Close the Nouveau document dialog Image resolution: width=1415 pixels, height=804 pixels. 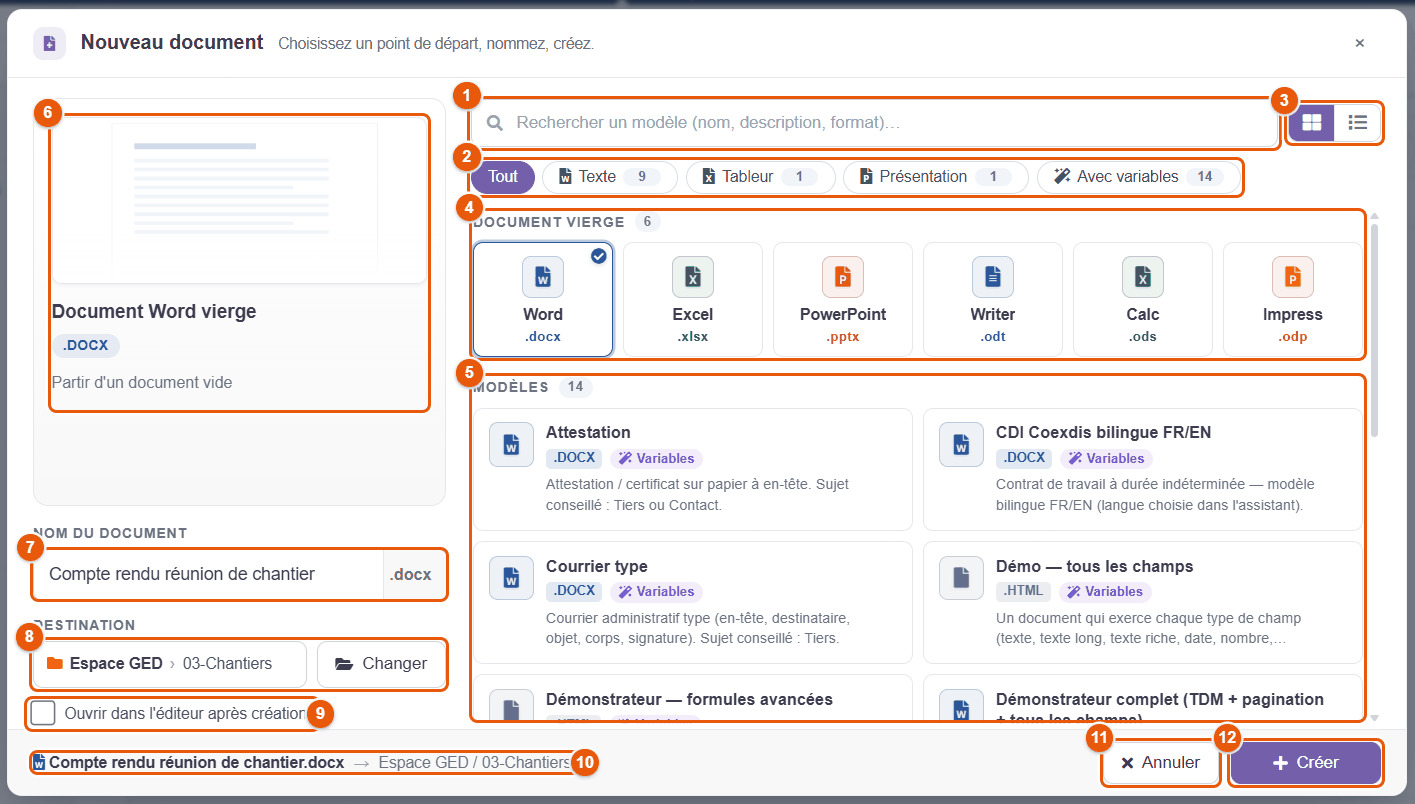1360,43
